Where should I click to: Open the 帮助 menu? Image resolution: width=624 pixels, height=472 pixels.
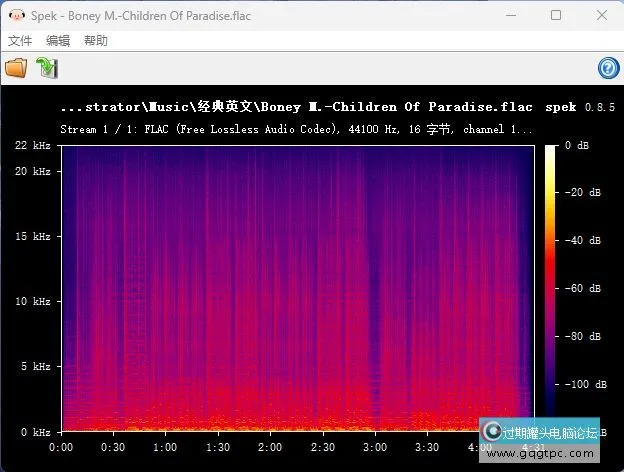coord(96,41)
